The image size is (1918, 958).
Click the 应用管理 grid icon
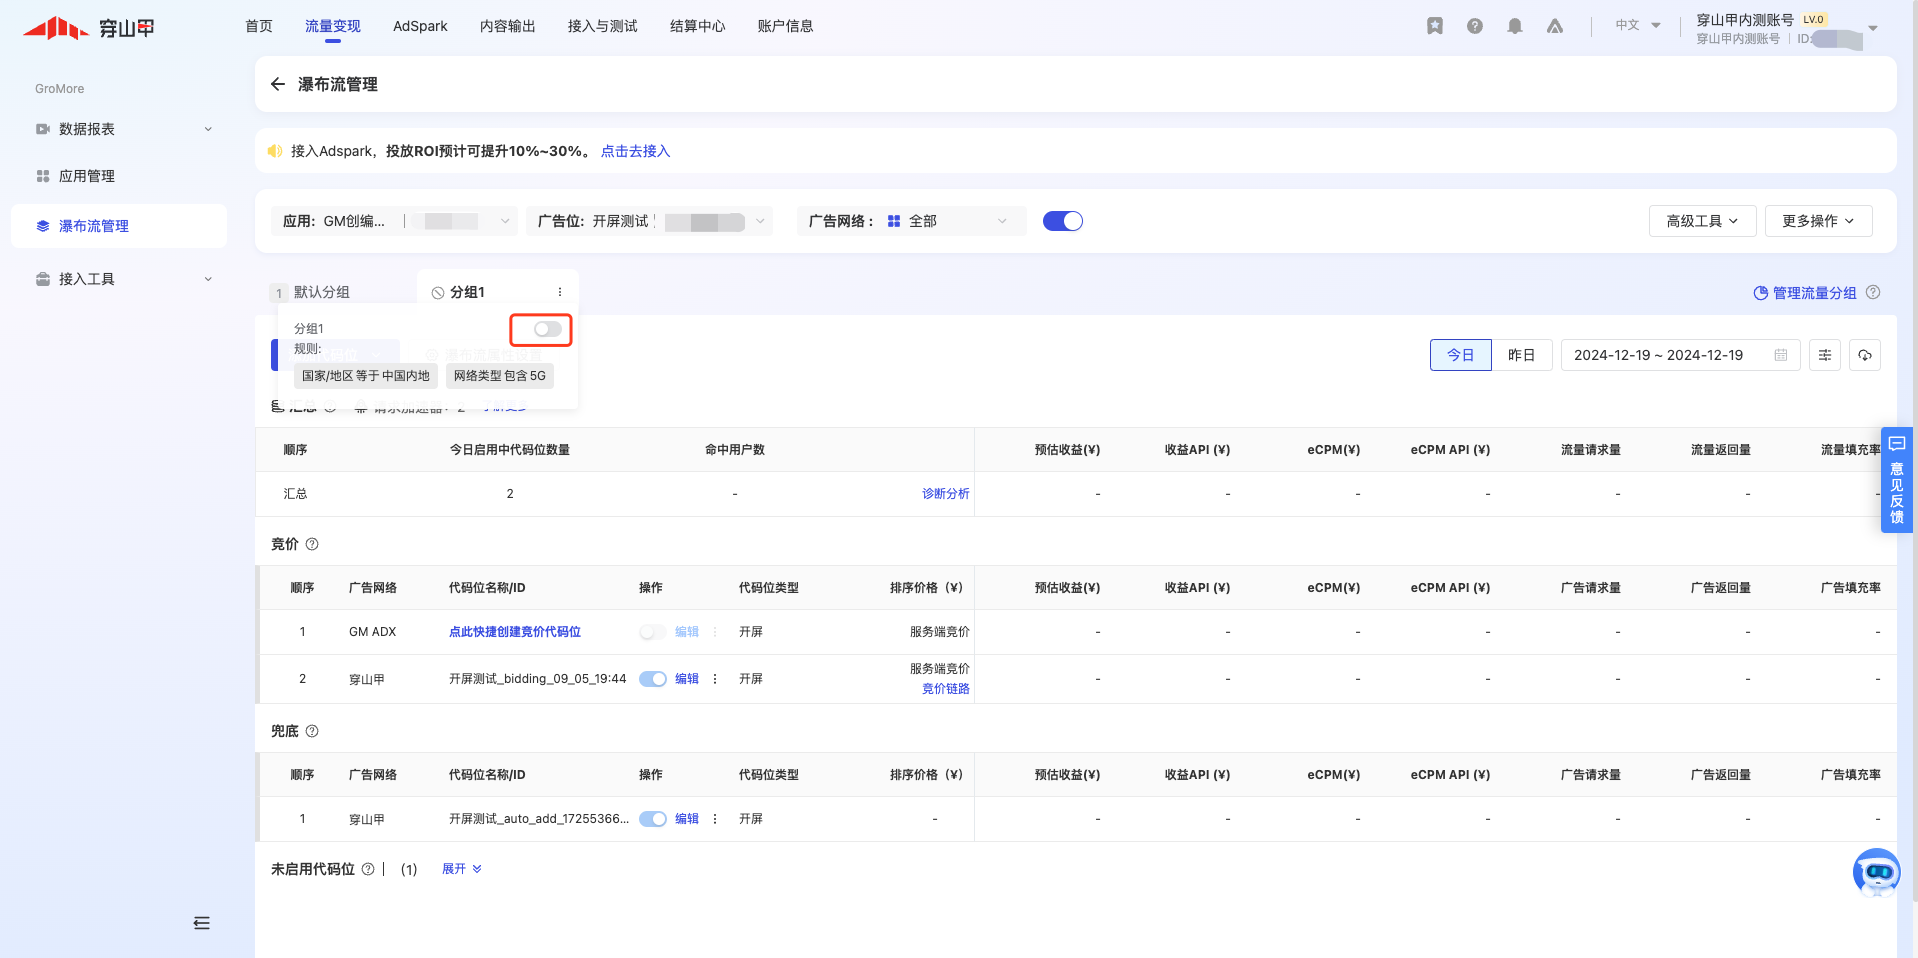(43, 176)
